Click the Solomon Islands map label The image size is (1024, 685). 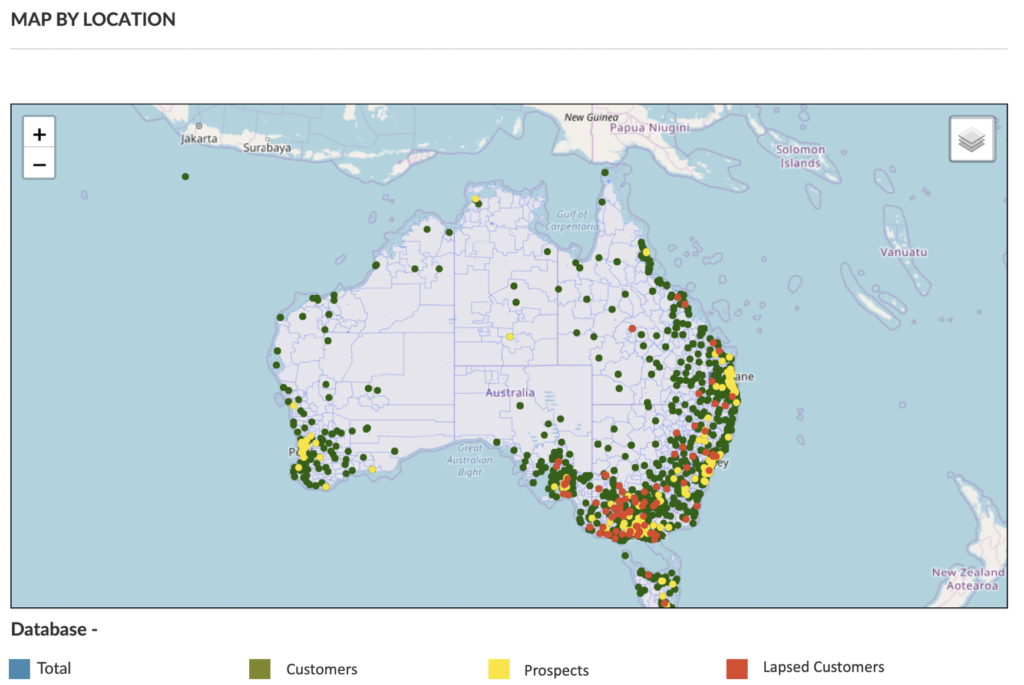(x=801, y=156)
